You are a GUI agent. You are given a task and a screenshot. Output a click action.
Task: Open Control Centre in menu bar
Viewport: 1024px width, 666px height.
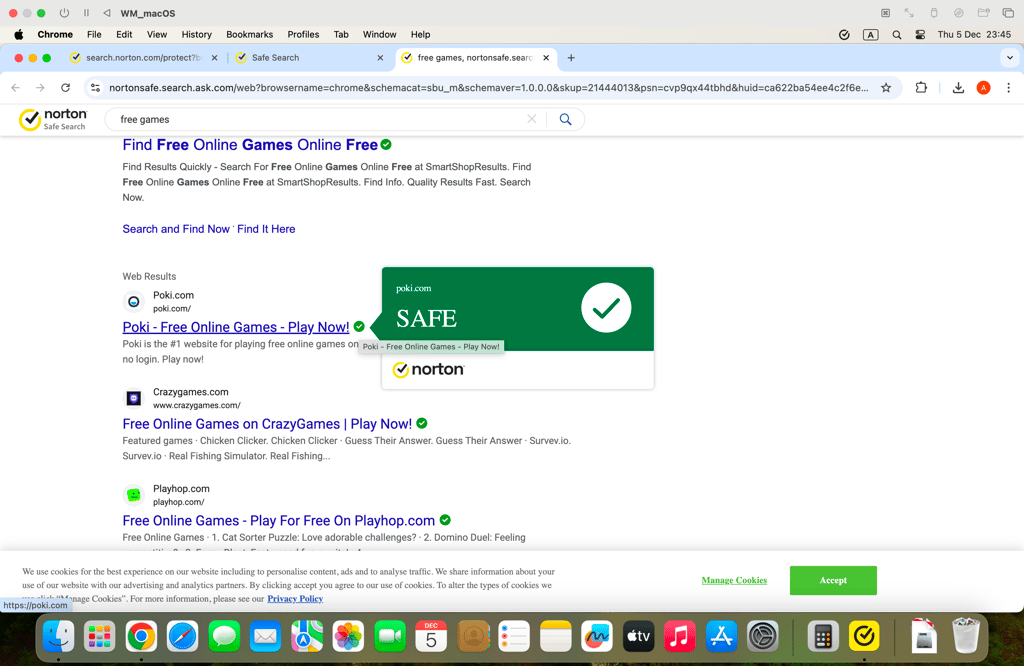(x=920, y=35)
